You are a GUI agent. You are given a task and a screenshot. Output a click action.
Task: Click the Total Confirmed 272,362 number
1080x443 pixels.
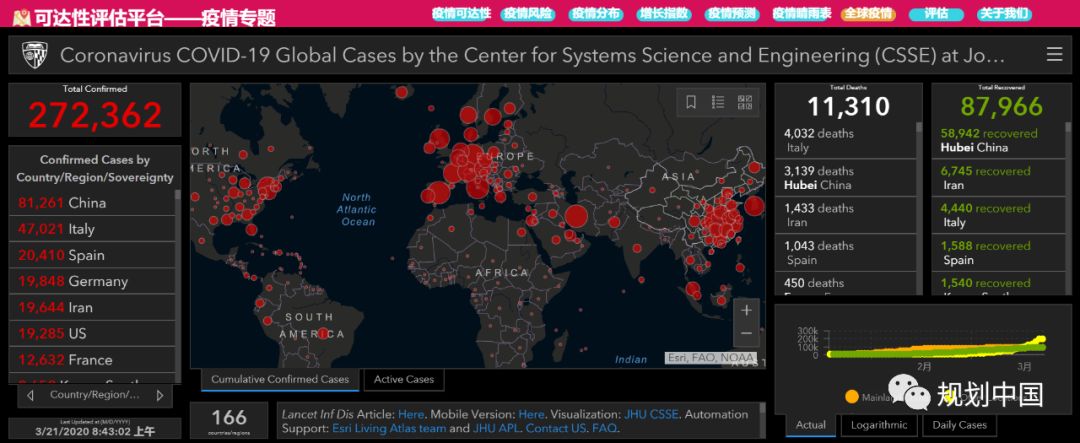(95, 115)
